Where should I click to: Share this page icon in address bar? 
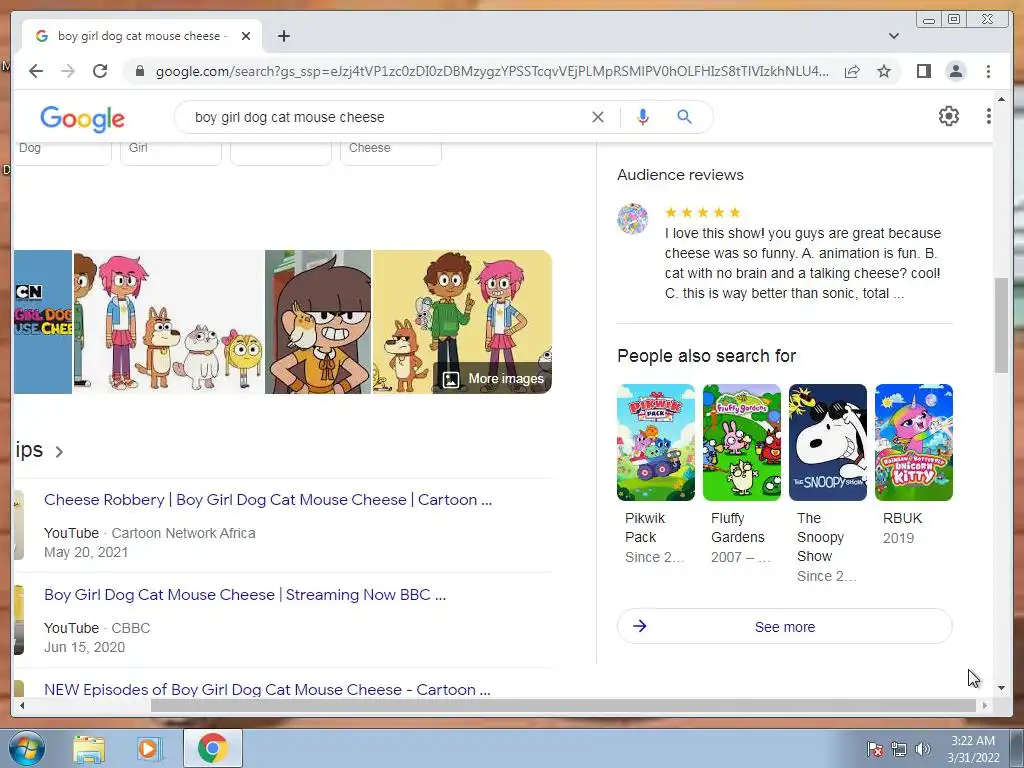pos(852,71)
